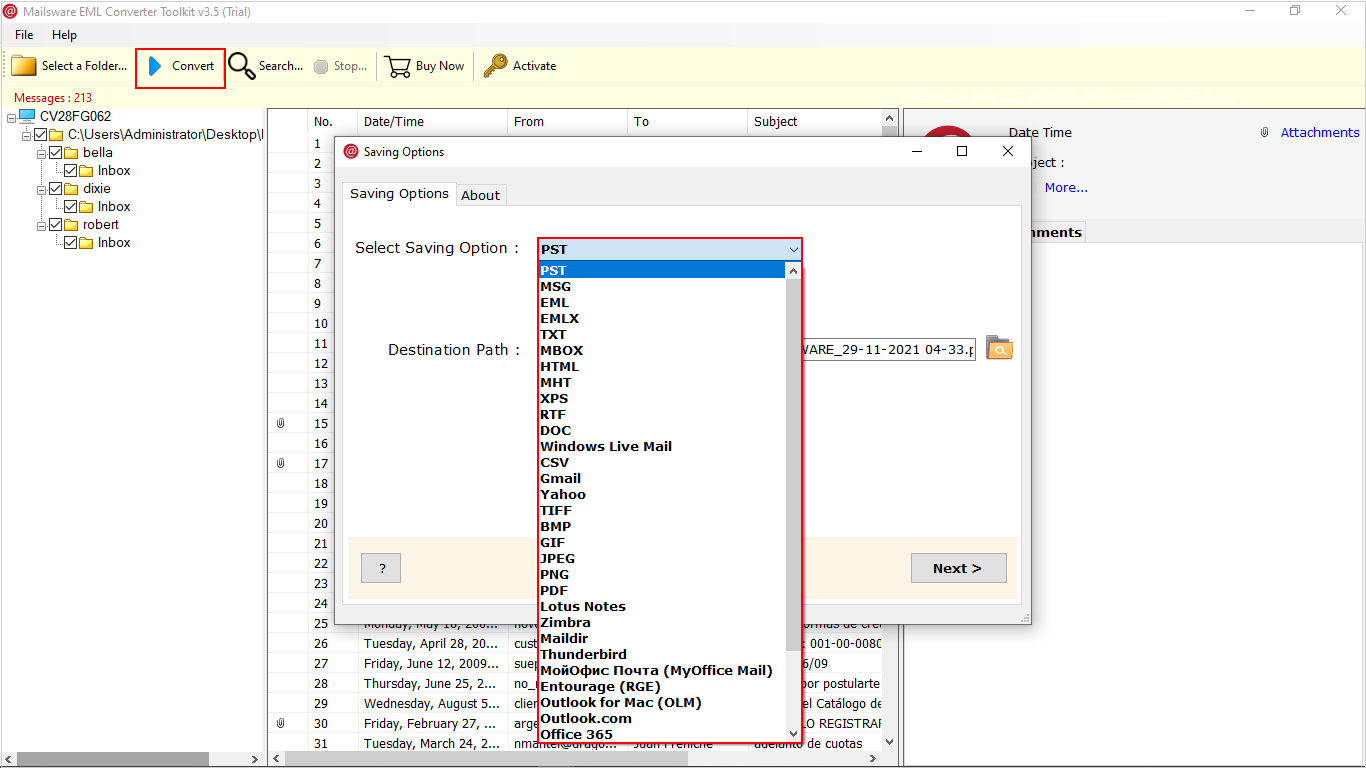Viewport: 1366px width, 768px height.
Task: Uncheck the Inbox checkbox under robert
Action: tap(70, 243)
